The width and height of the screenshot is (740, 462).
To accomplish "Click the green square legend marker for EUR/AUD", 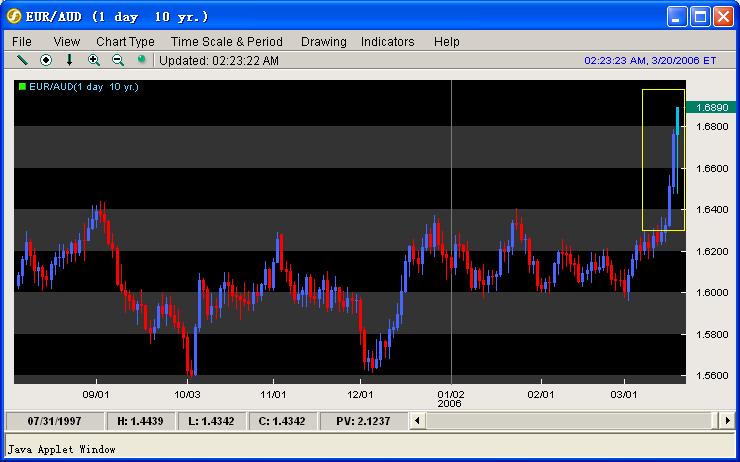I will click(22, 86).
